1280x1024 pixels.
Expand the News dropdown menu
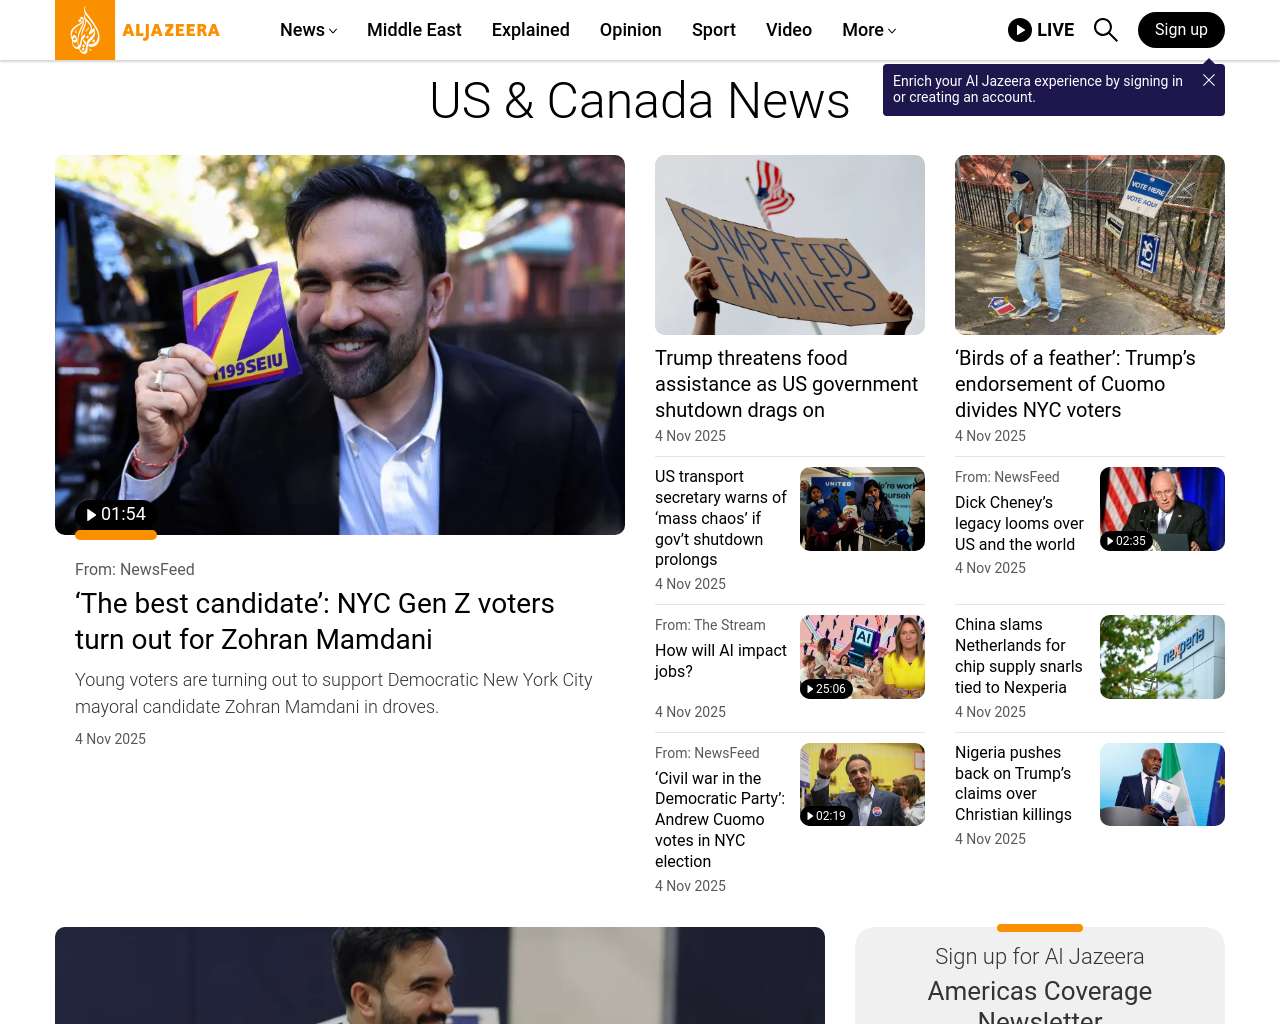[x=308, y=30]
